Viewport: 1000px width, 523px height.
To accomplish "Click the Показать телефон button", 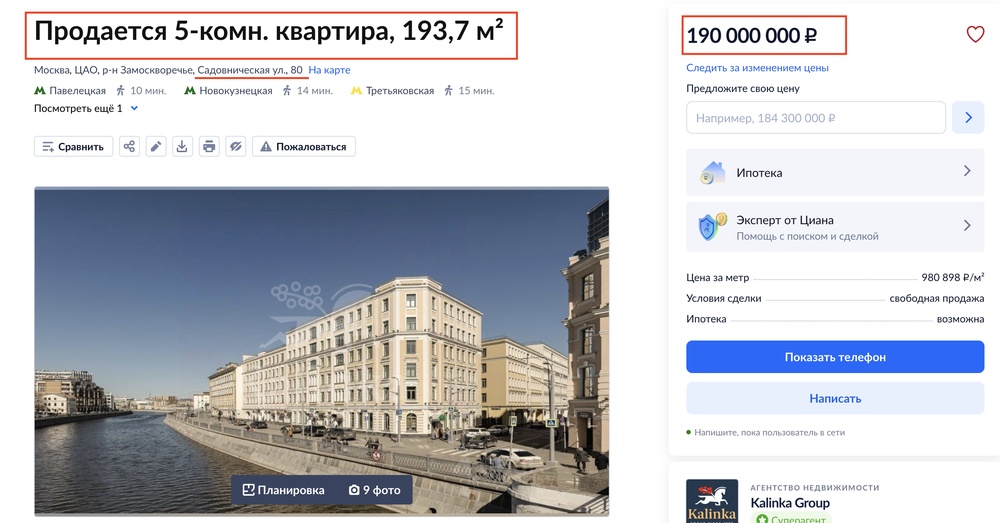I will pyautogui.click(x=835, y=357).
